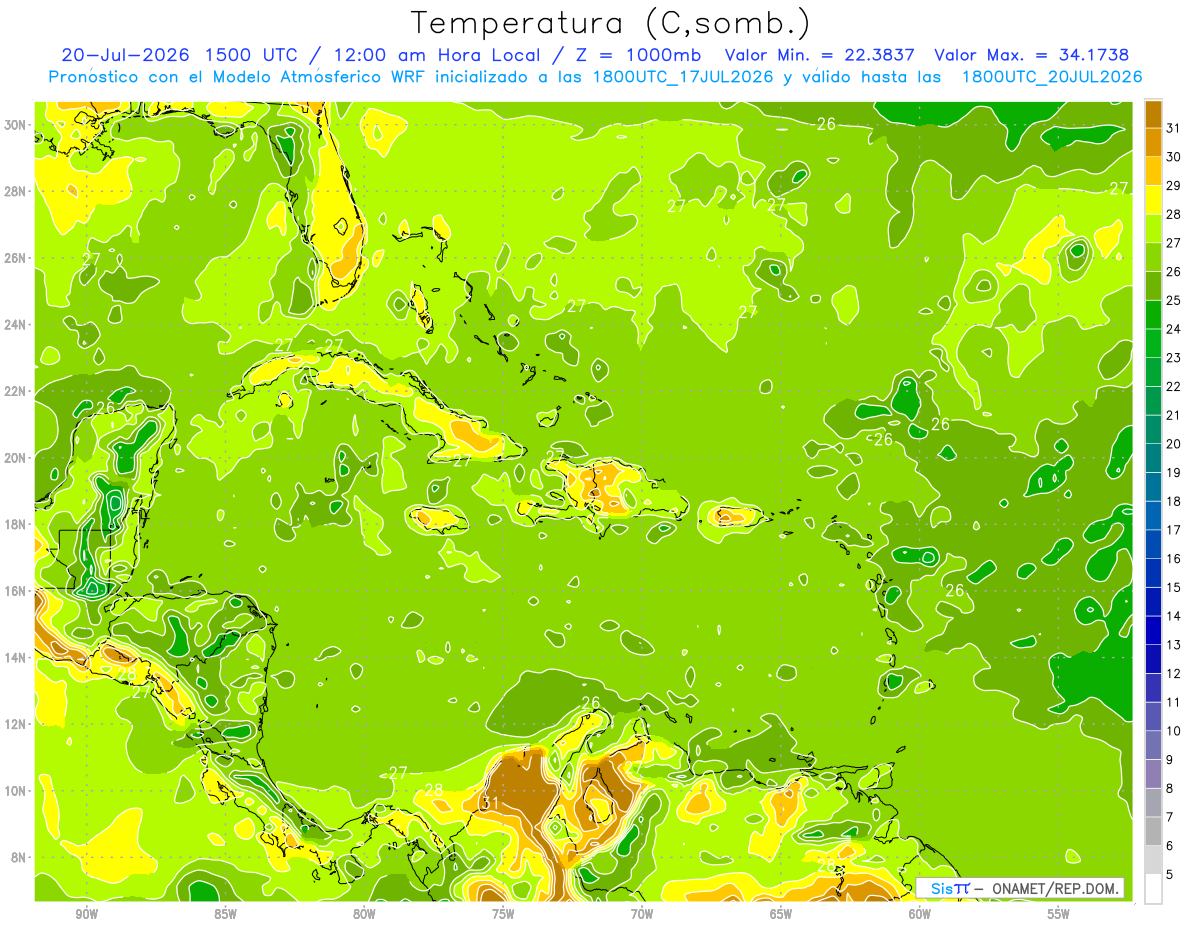The height and width of the screenshot is (927, 1200).
Task: Click the color scale label '29'
Action: (x=1174, y=185)
